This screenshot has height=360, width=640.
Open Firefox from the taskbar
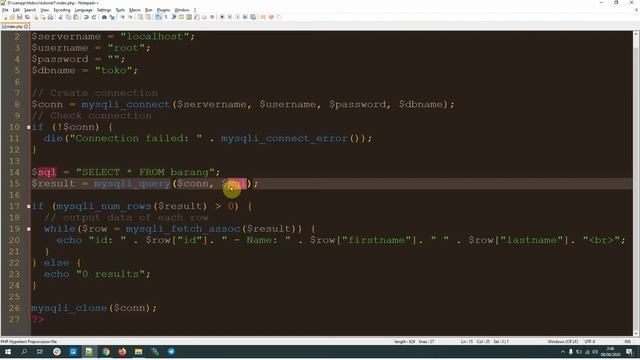pos(122,352)
